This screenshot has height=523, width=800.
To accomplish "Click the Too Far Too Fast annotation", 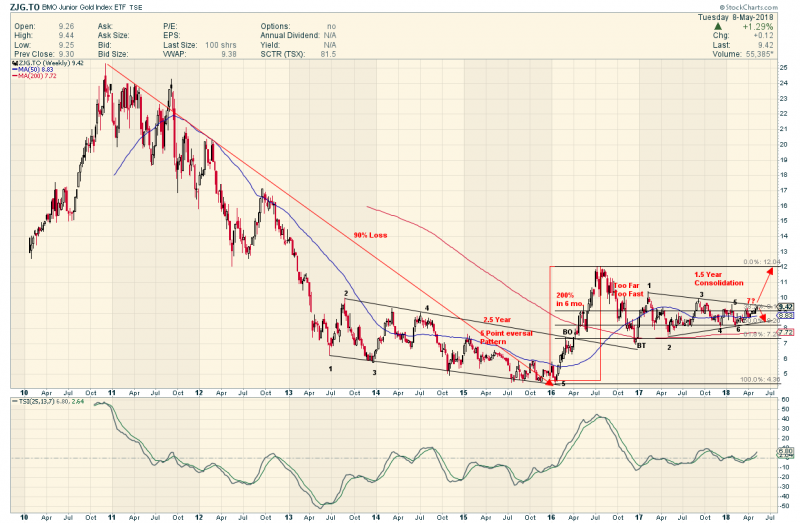I will (x=628, y=290).
